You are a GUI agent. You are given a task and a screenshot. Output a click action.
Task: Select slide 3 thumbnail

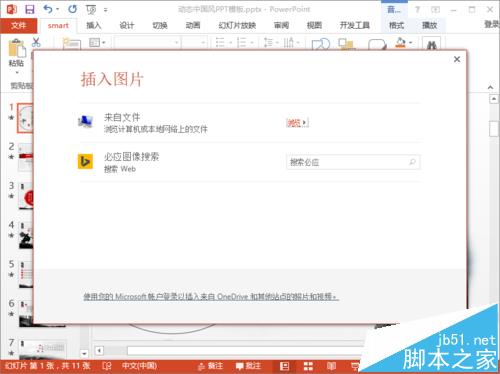26,196
